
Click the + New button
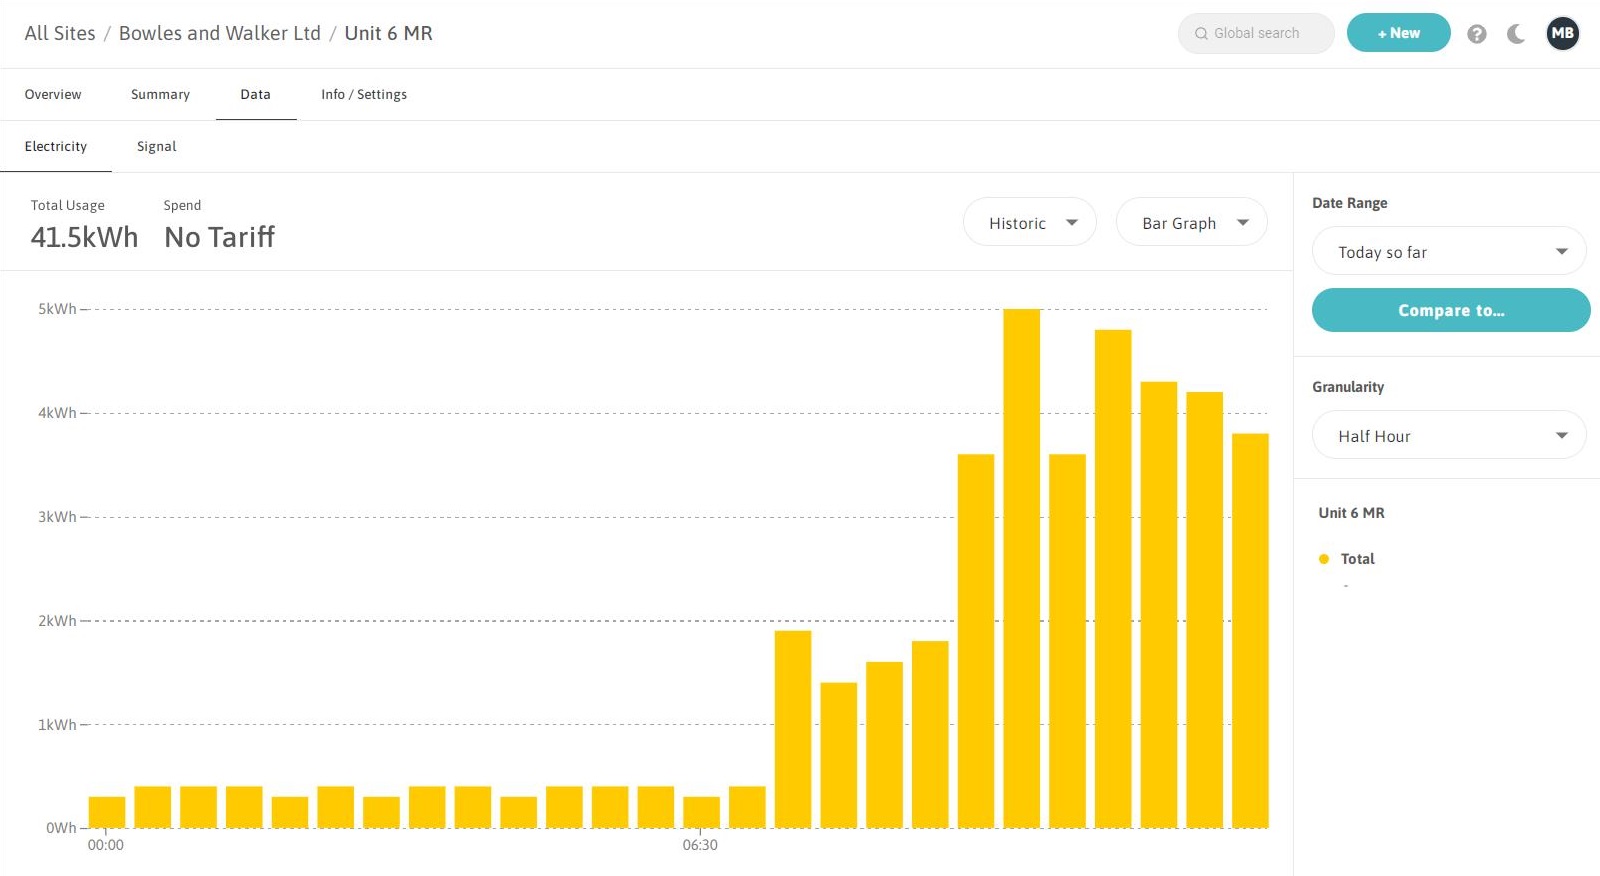click(1398, 33)
